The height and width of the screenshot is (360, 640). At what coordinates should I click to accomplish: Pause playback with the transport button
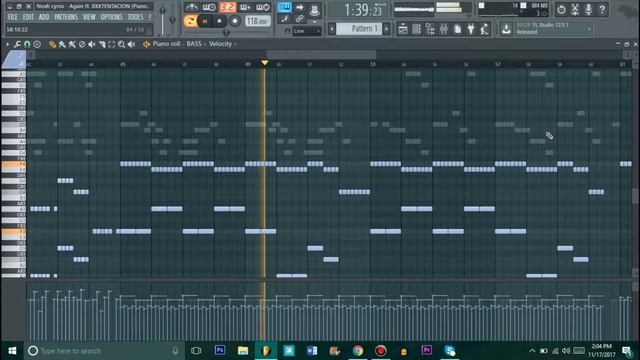click(205, 21)
